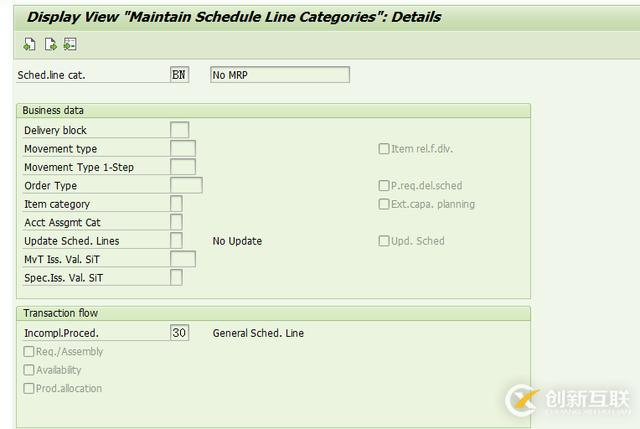Tick the Upd. Sched checkbox
This screenshot has width=640, height=429.
pyautogui.click(x=384, y=241)
